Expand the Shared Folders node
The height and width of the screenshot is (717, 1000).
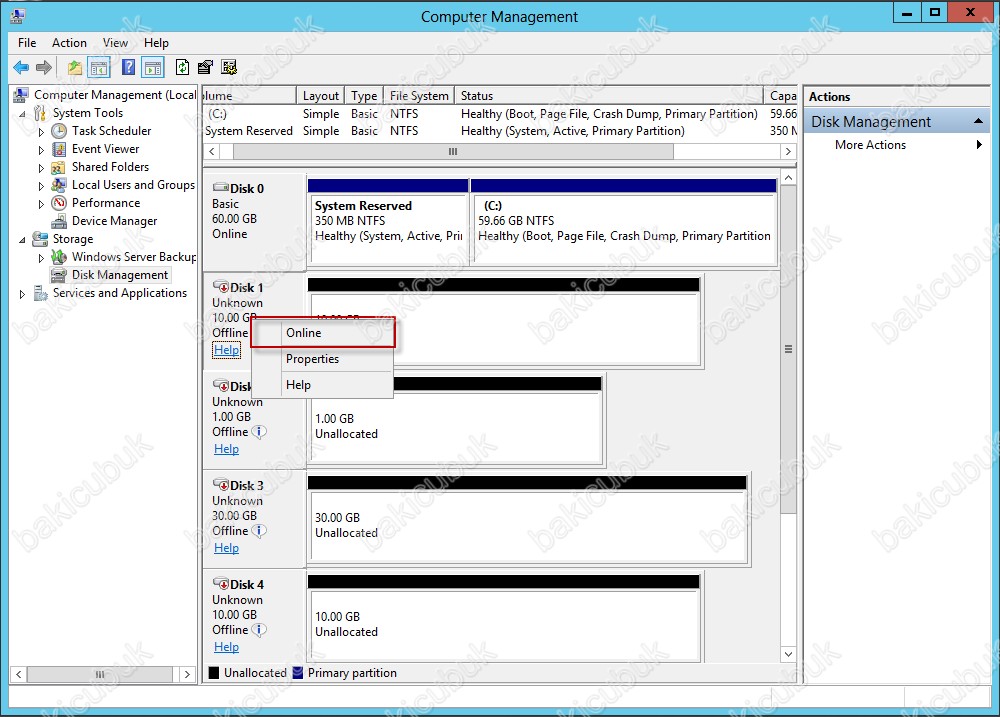pyautogui.click(x=41, y=168)
